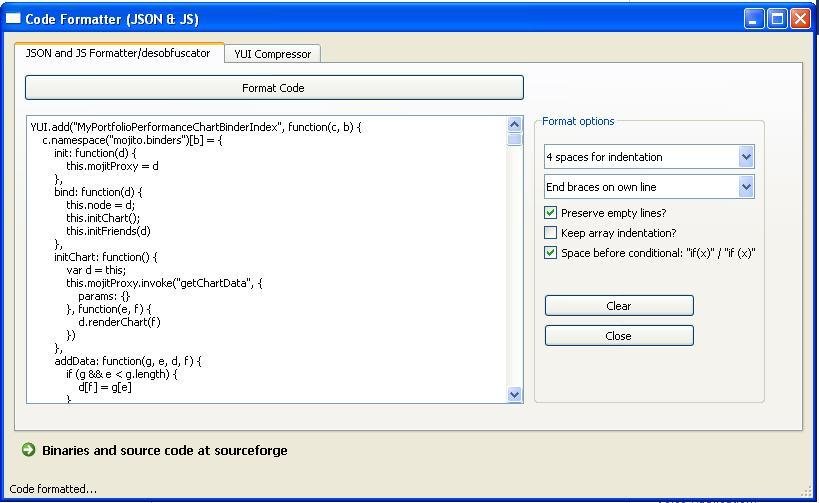Toggle Preserve empty lines checkbox
The height and width of the screenshot is (503, 819).
click(x=551, y=213)
